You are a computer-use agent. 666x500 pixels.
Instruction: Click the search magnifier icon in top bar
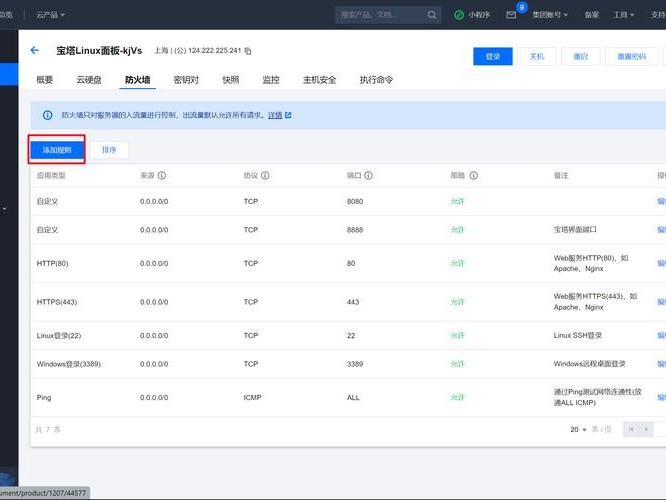pyautogui.click(x=432, y=15)
